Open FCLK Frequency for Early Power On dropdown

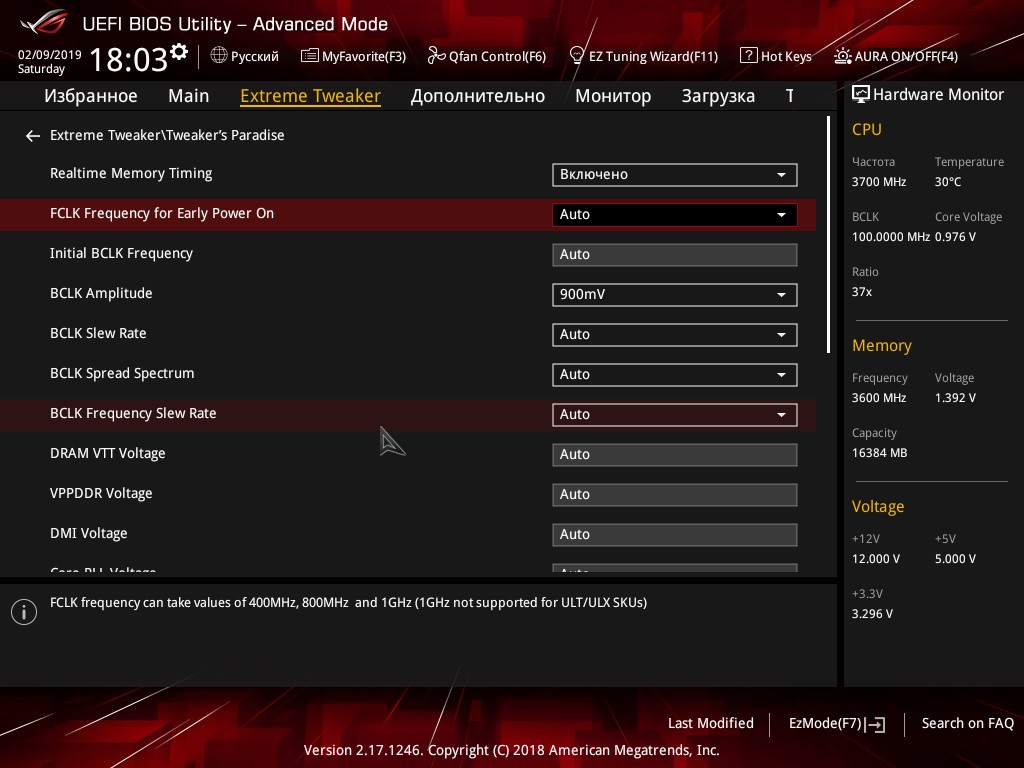[x=675, y=215]
